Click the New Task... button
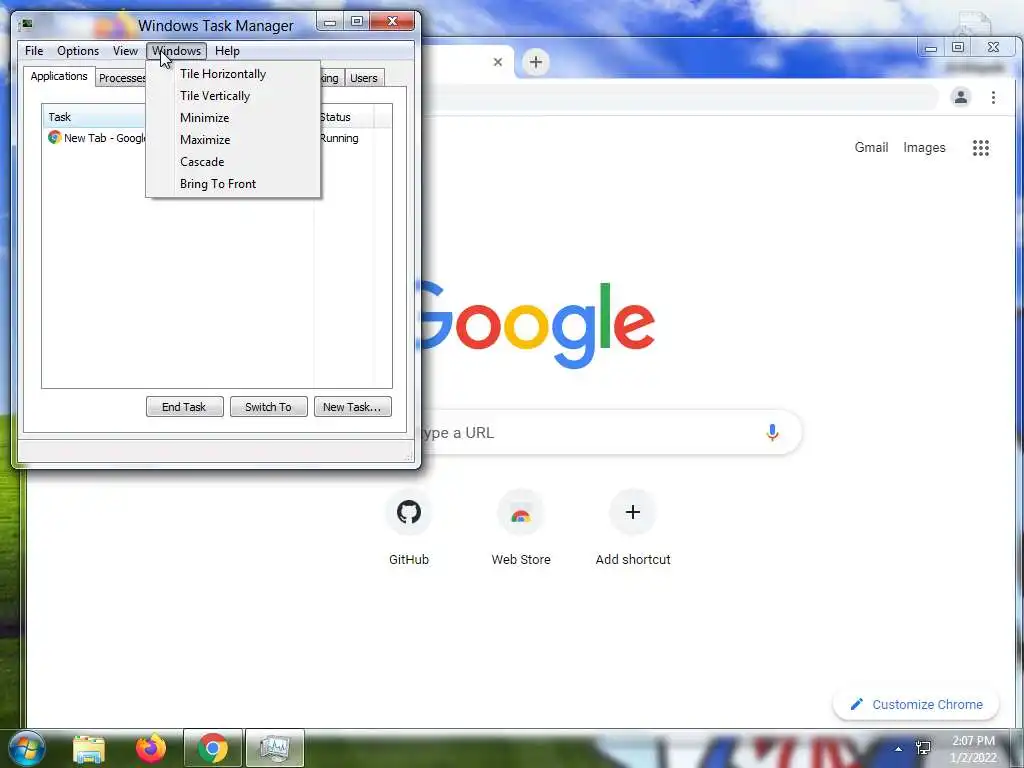Viewport: 1024px width, 768px height. pos(353,407)
